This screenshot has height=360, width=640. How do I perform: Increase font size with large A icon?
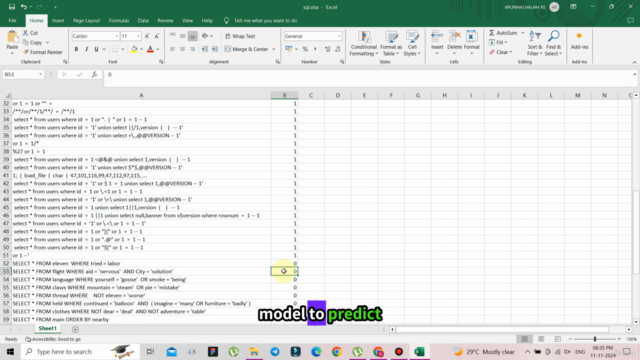147,36
